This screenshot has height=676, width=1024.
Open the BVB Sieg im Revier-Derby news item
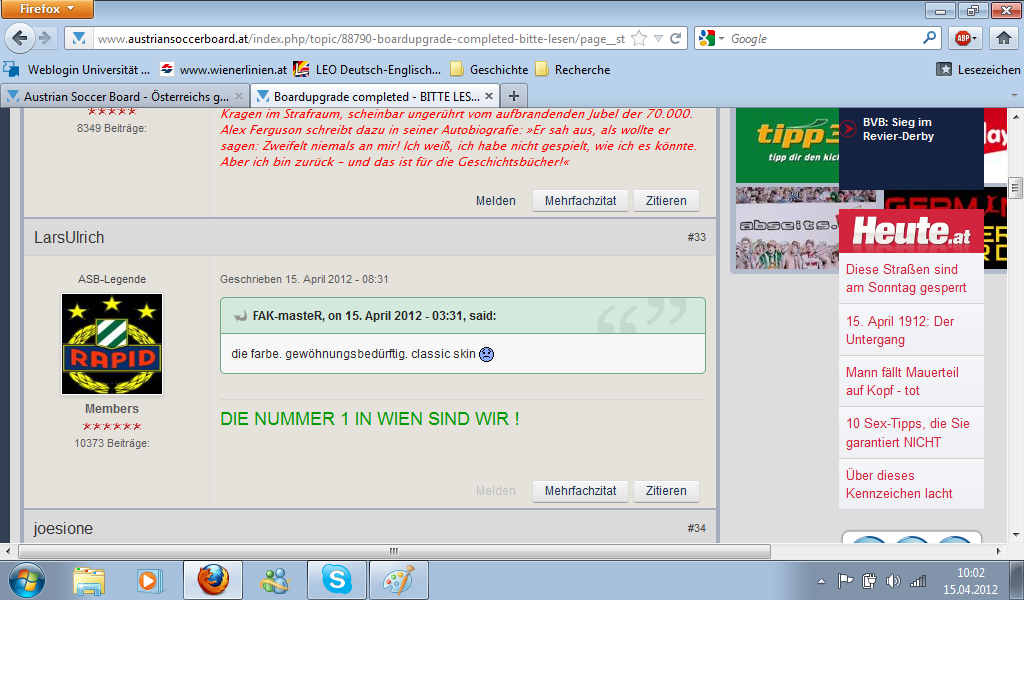click(898, 129)
